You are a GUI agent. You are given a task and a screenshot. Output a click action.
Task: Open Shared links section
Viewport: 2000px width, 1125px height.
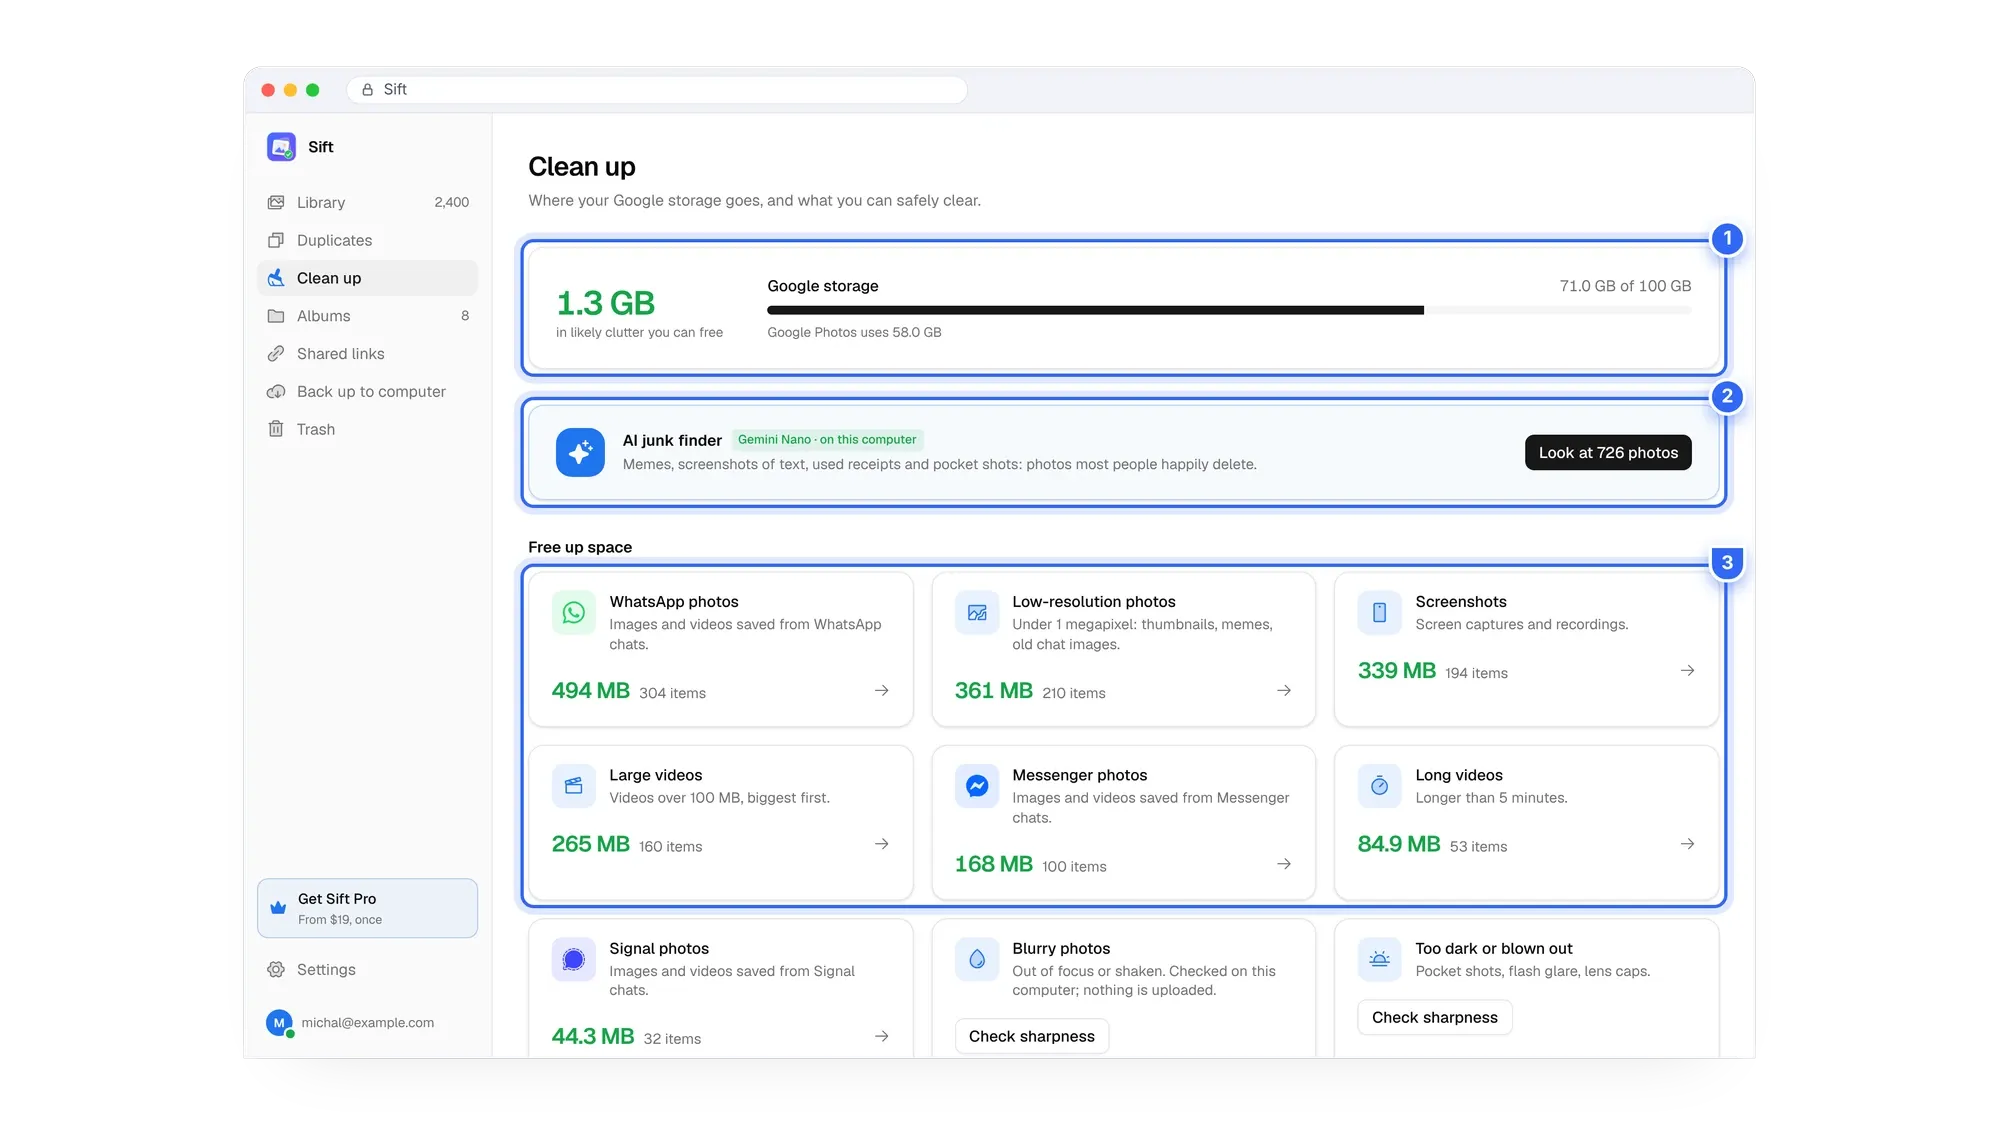click(x=367, y=354)
